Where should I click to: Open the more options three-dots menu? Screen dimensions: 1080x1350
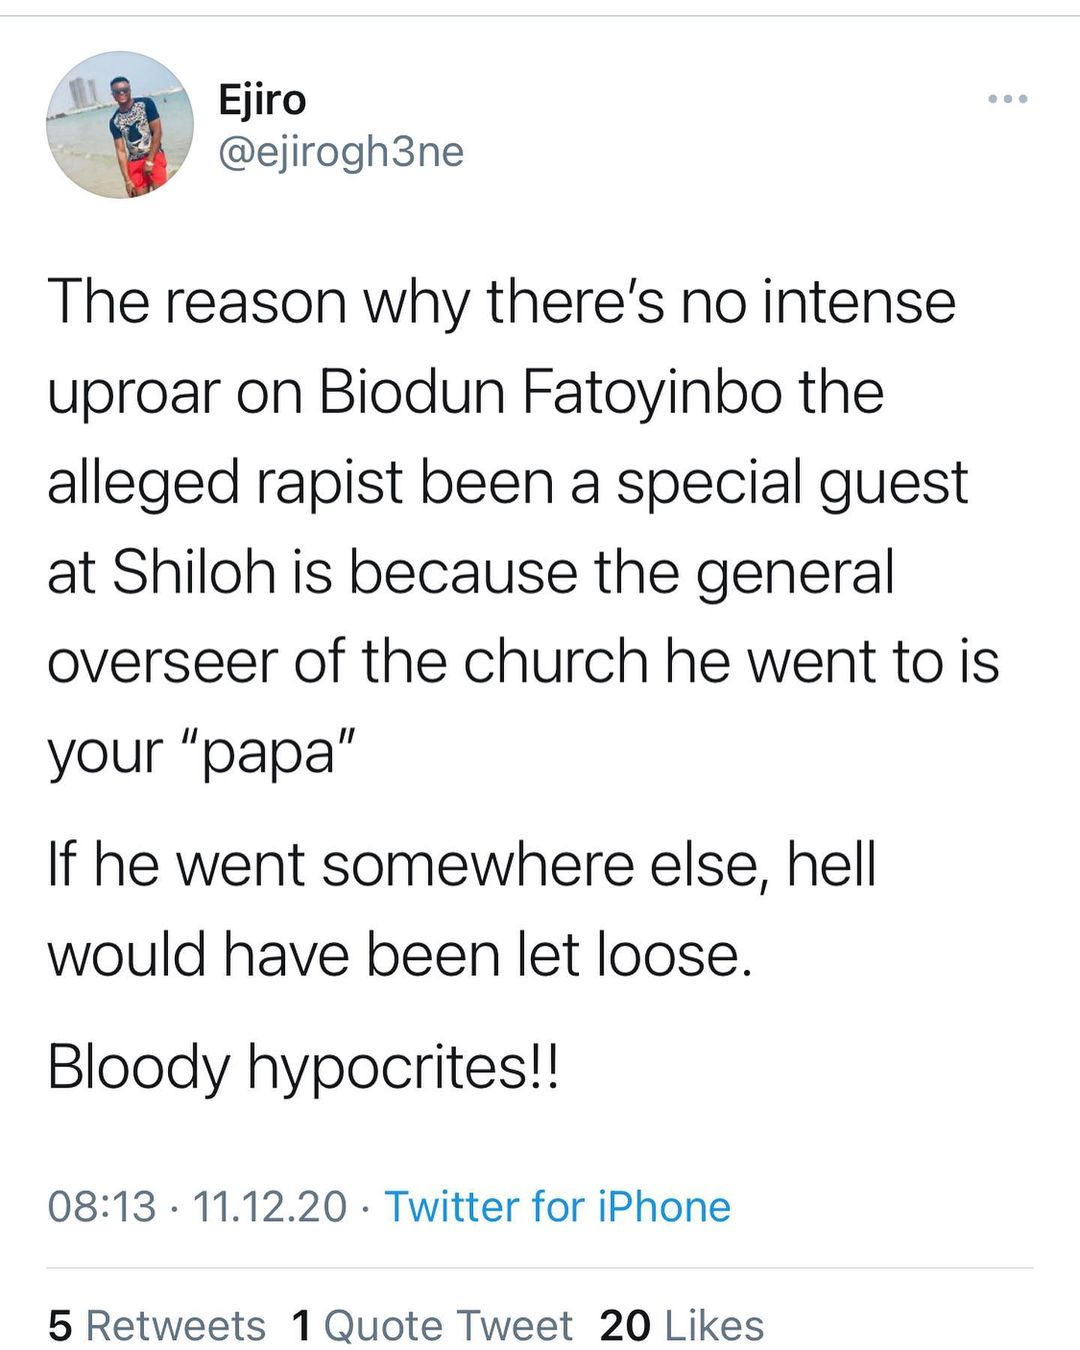1007,99
